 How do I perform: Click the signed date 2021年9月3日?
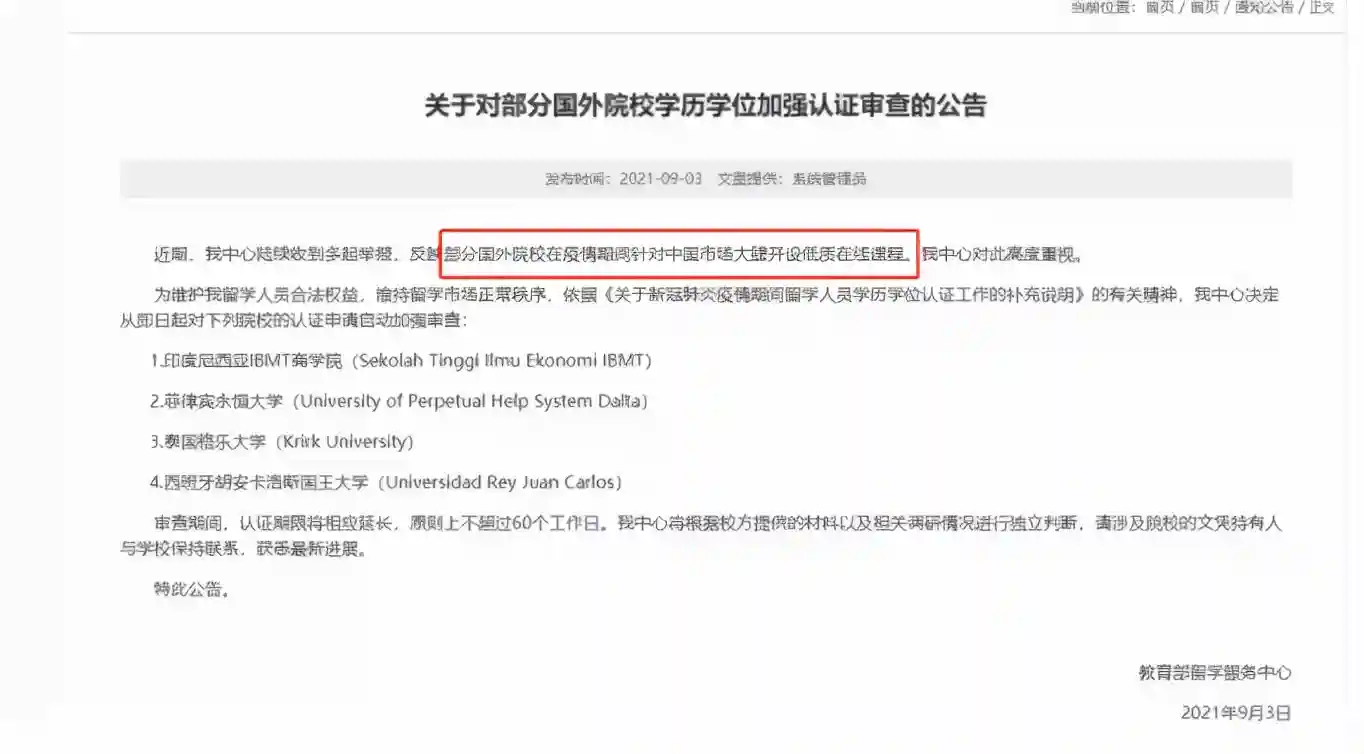1236,713
